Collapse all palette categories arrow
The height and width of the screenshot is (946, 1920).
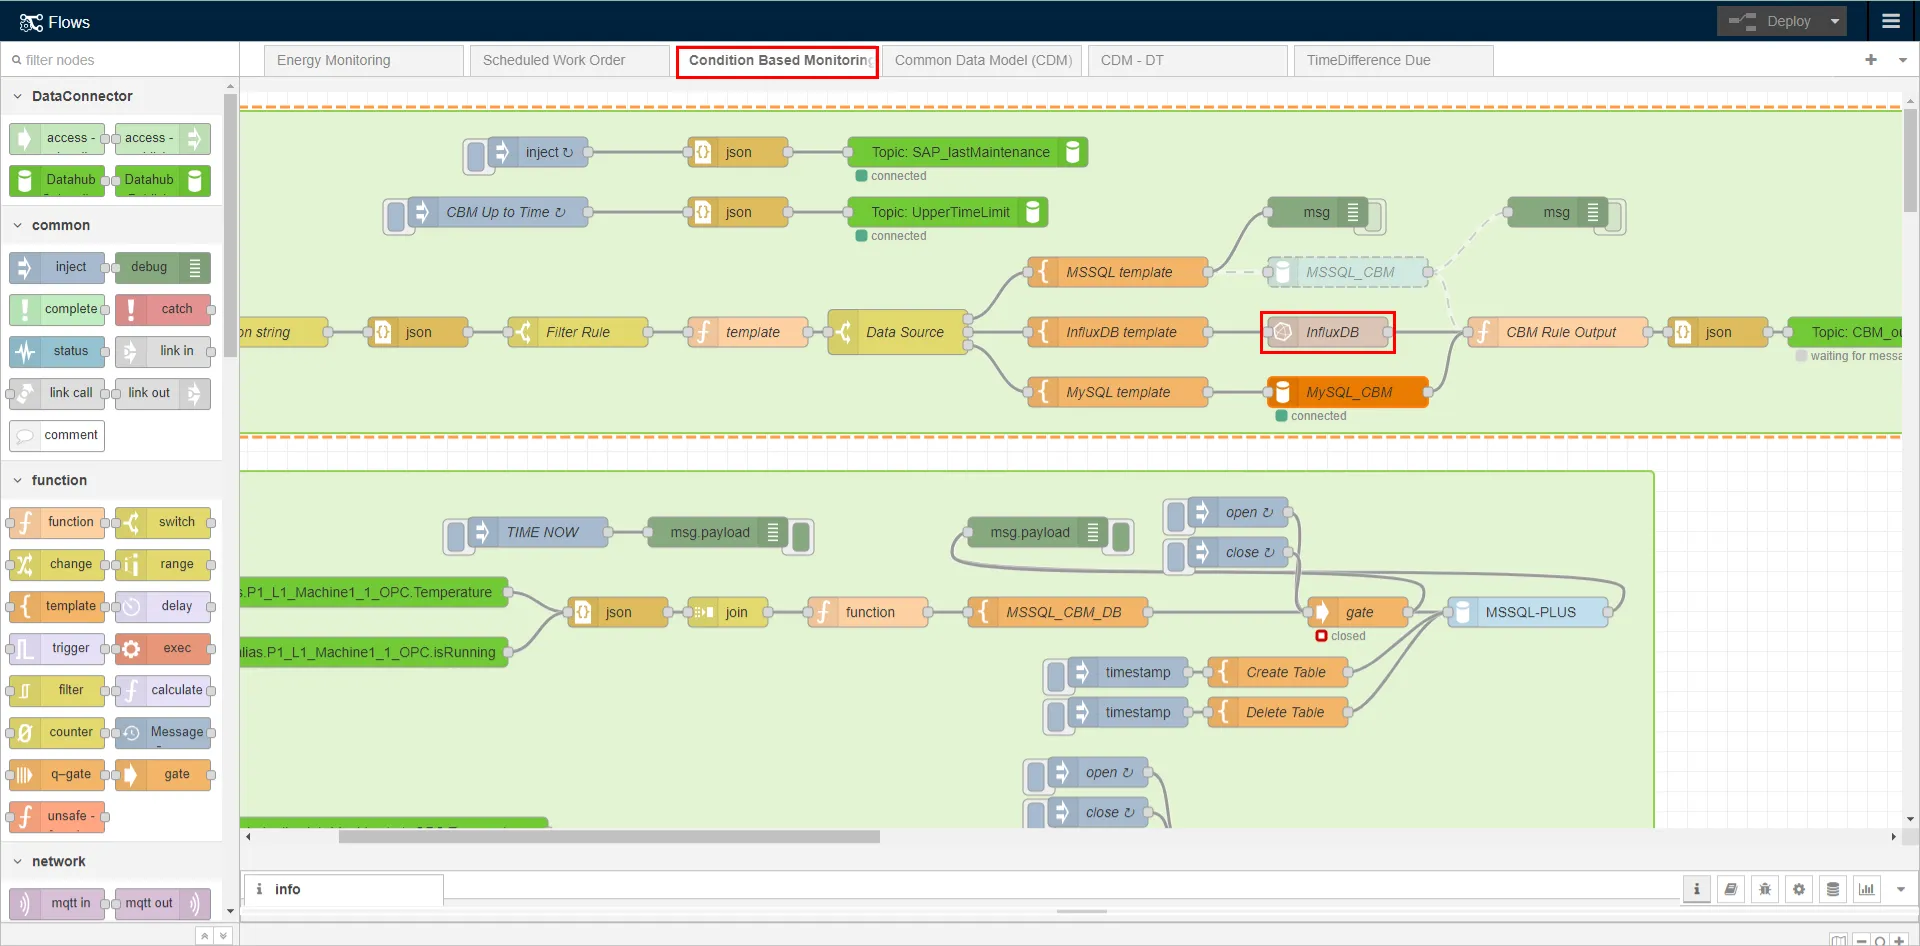click(204, 936)
